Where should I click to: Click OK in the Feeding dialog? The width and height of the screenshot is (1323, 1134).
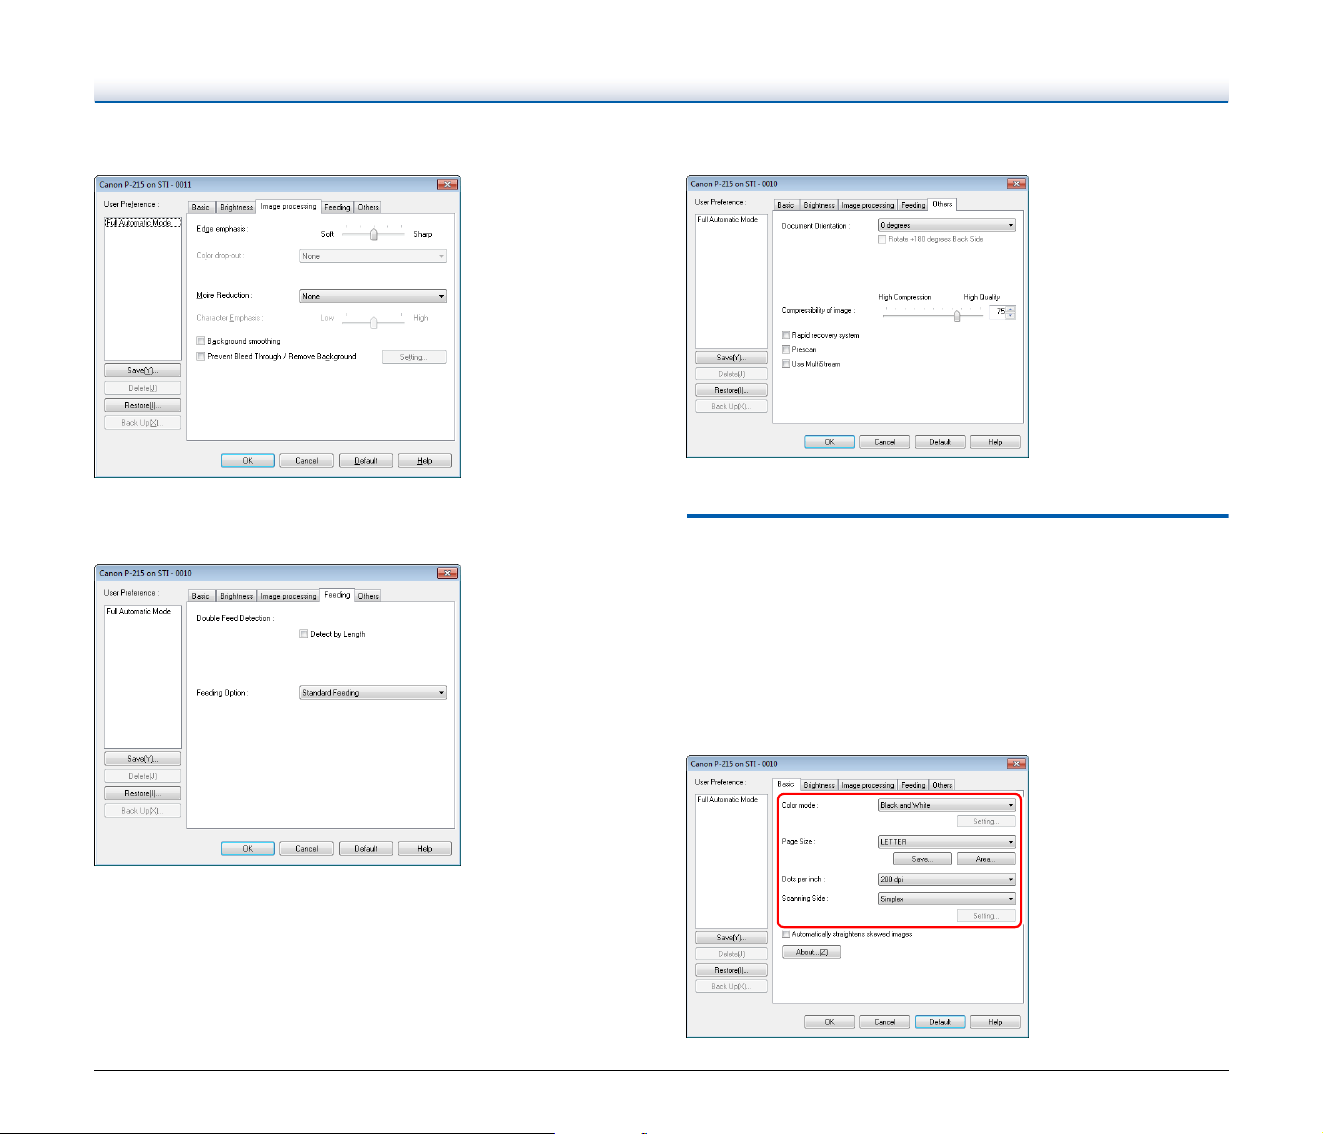coord(248,849)
